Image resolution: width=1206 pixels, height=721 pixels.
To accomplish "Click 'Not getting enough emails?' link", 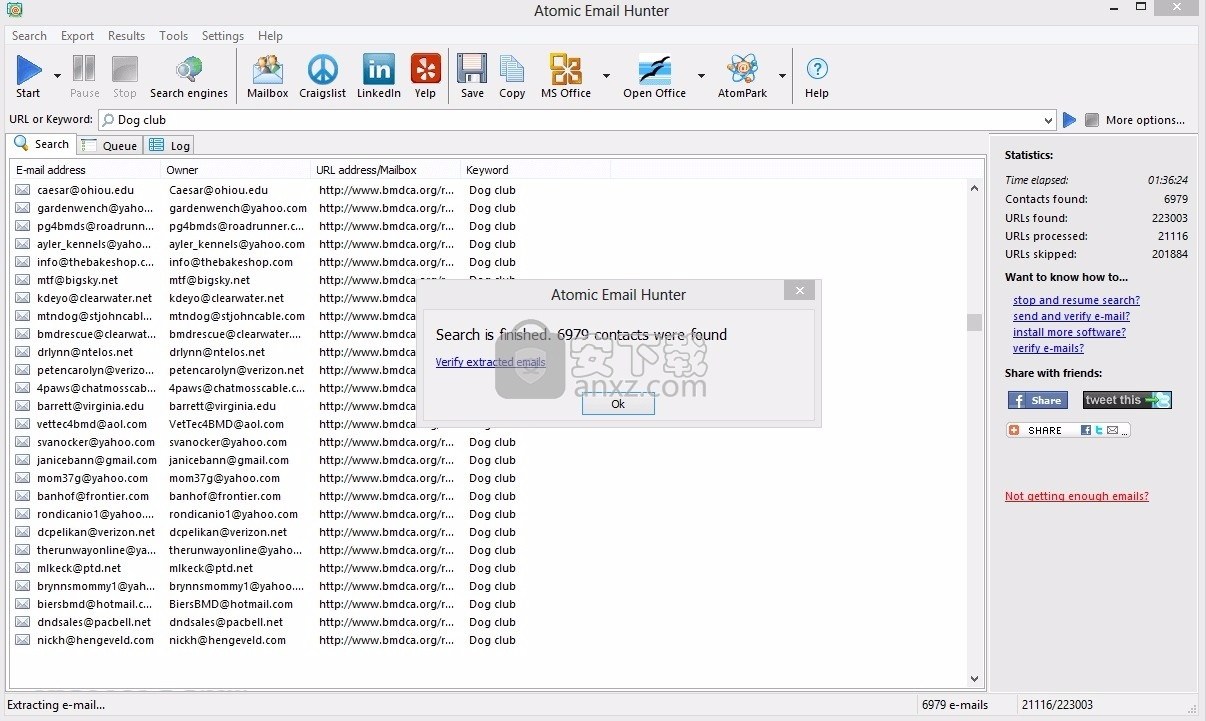I will pyautogui.click(x=1077, y=496).
